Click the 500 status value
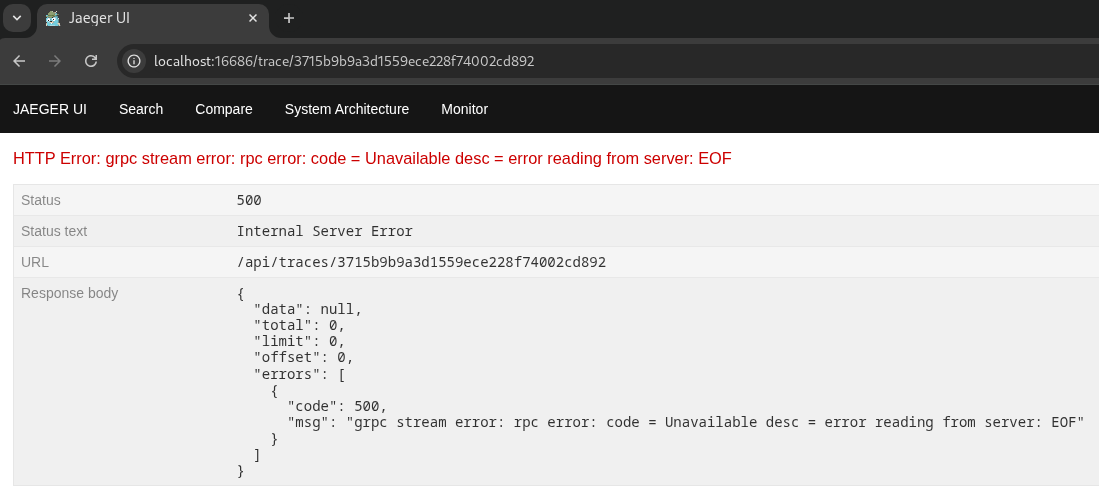Image resolution: width=1099 pixels, height=493 pixels. coord(249,200)
